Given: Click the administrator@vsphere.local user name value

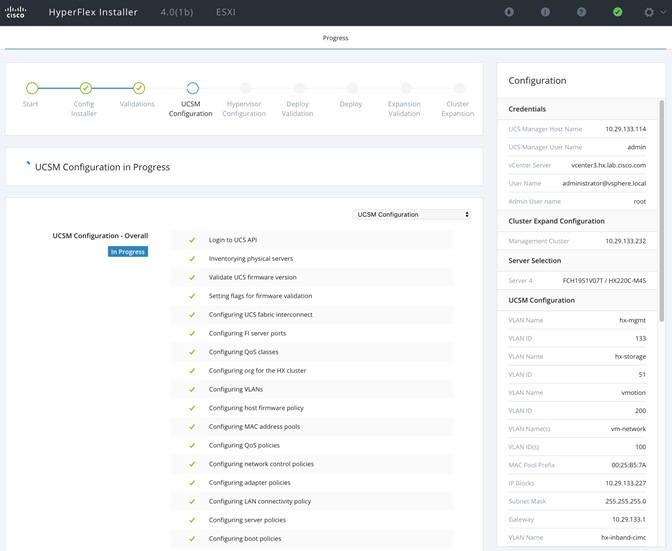Looking at the screenshot, I should click(x=604, y=183).
